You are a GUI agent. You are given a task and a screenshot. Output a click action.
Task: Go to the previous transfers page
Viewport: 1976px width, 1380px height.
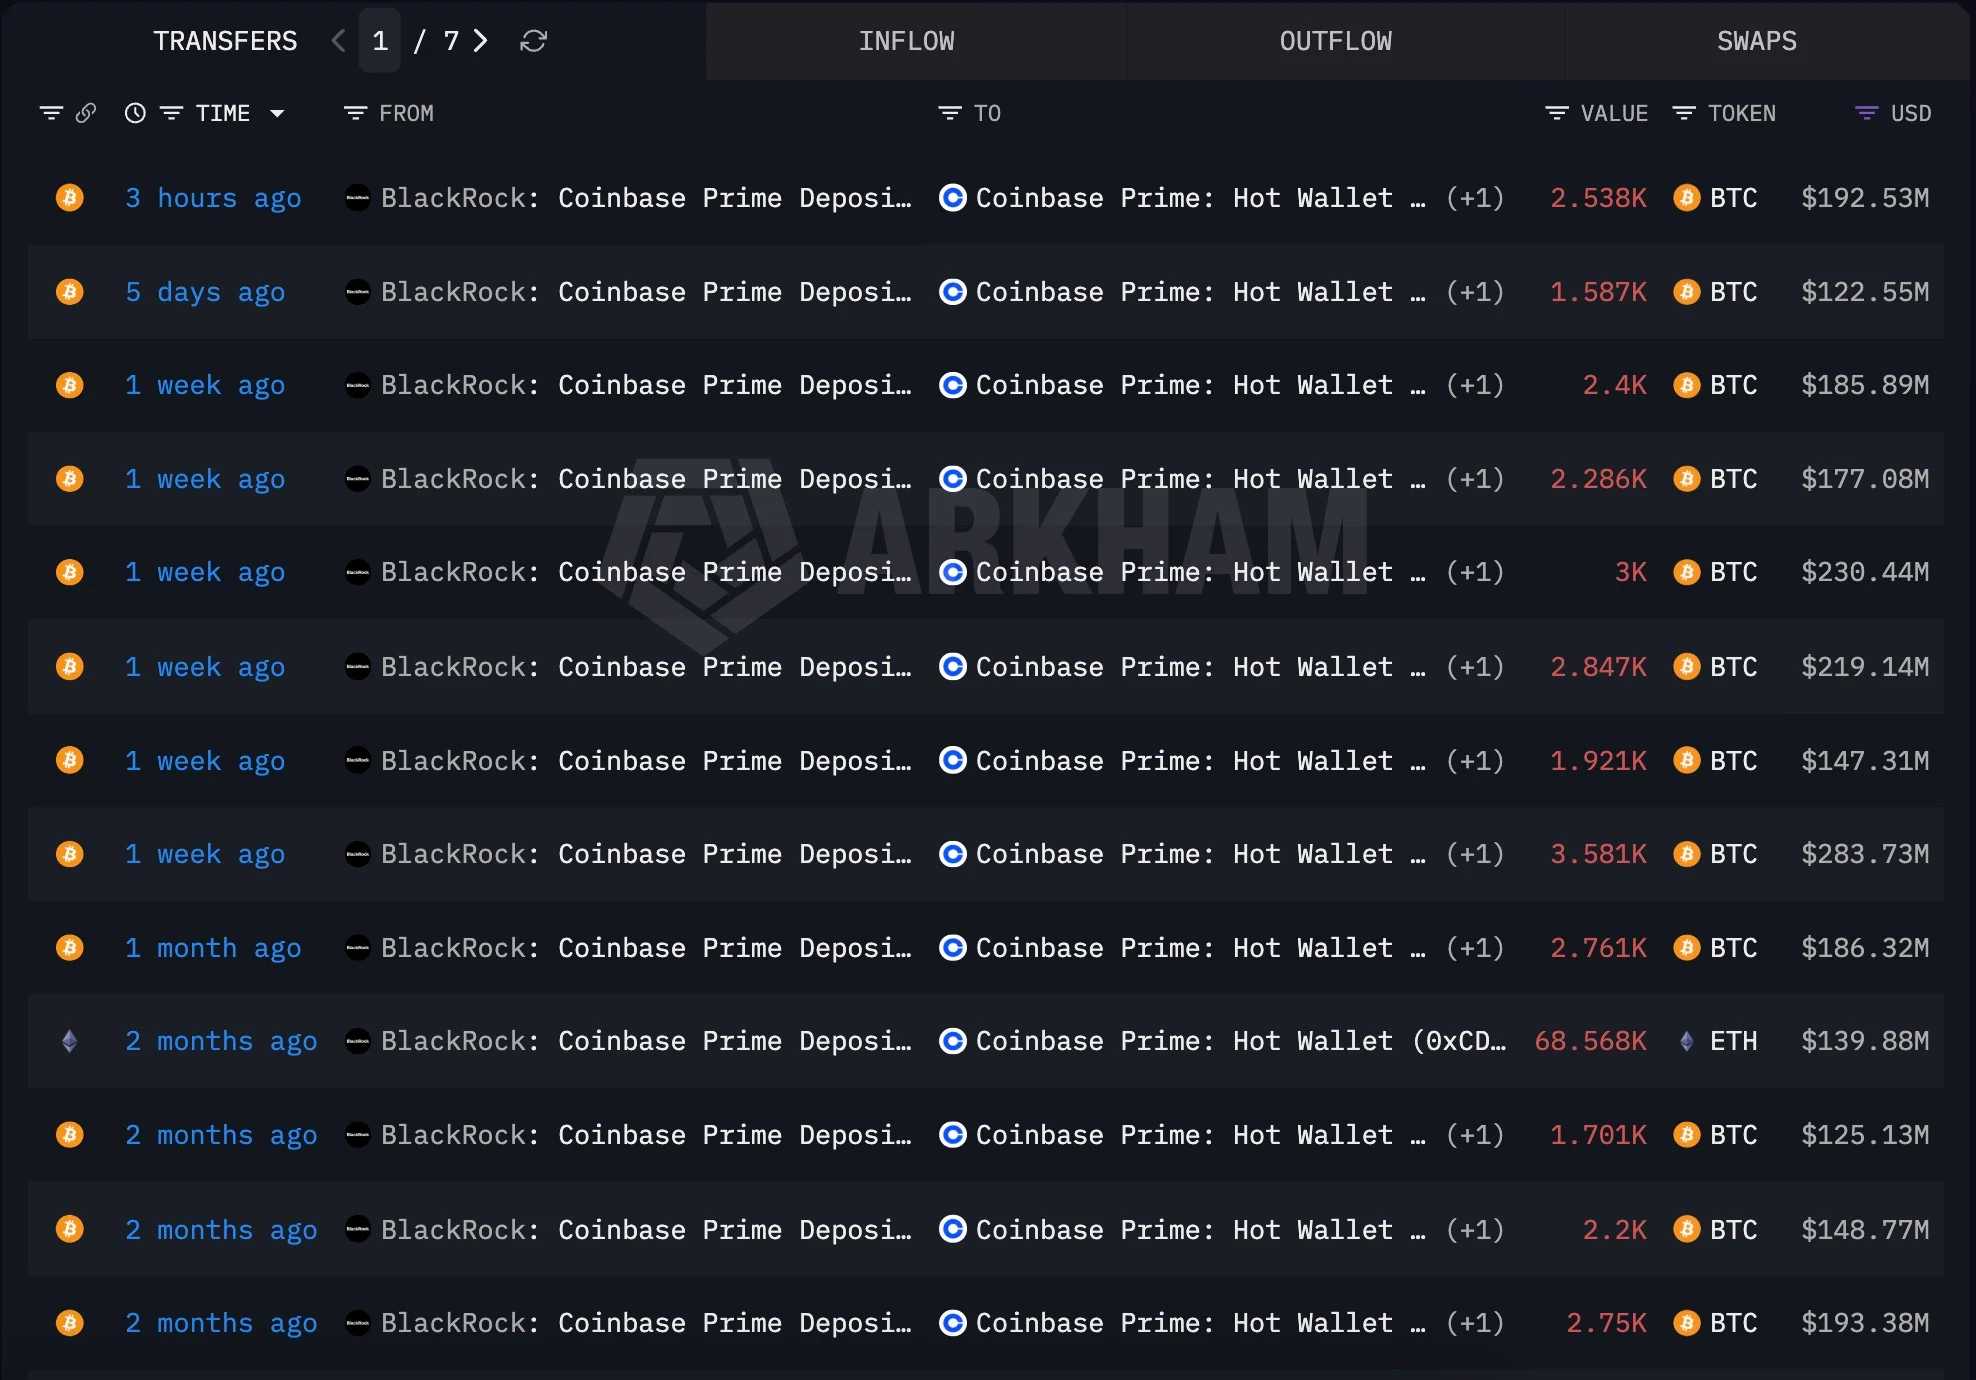click(339, 41)
